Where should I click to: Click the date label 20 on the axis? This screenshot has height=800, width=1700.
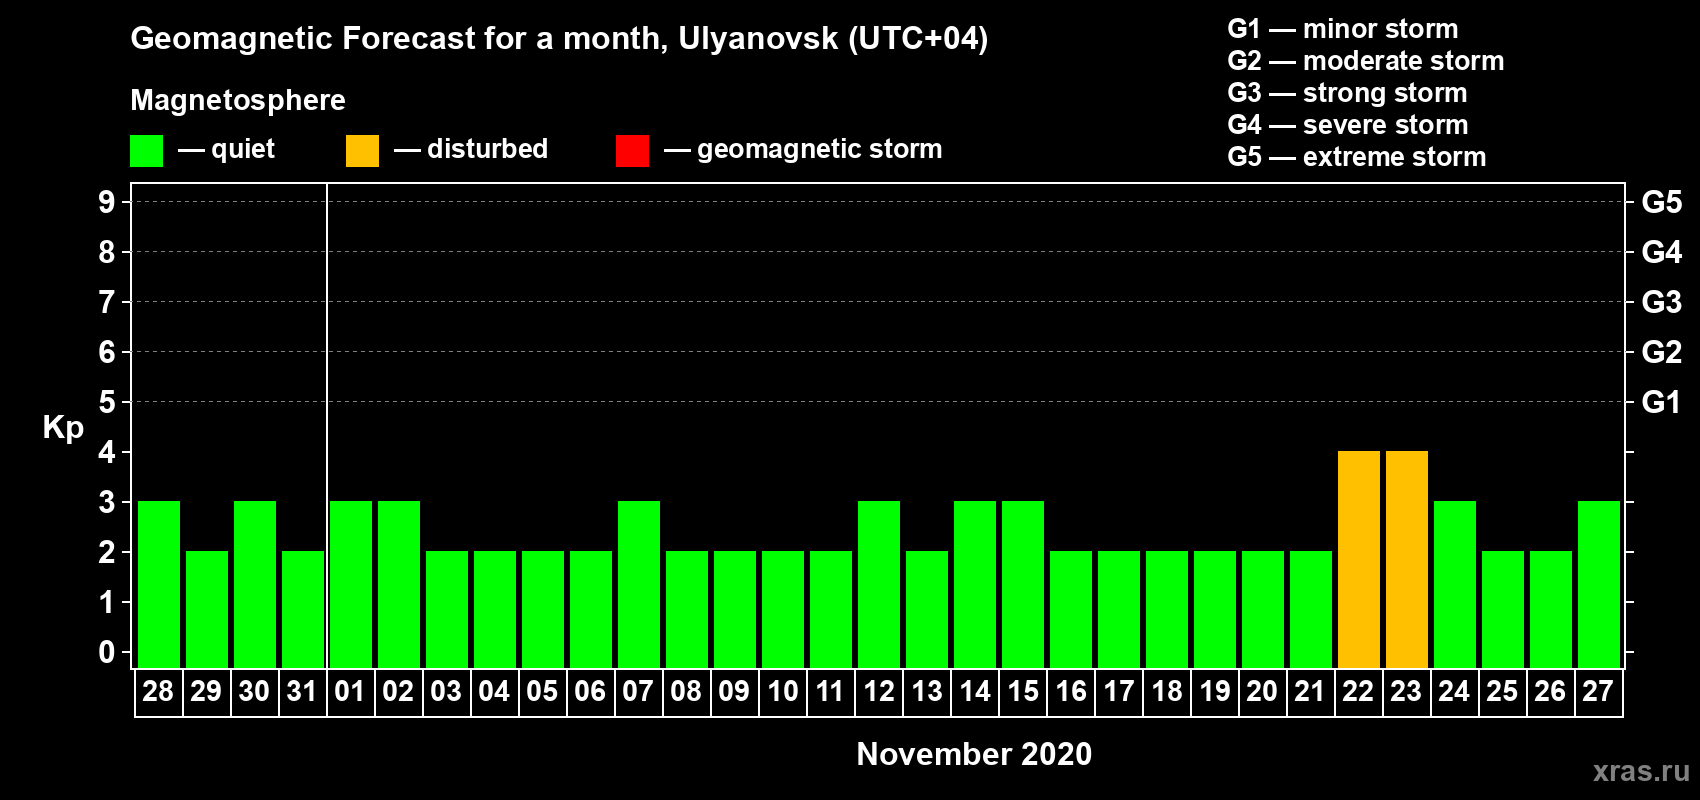1262,691
